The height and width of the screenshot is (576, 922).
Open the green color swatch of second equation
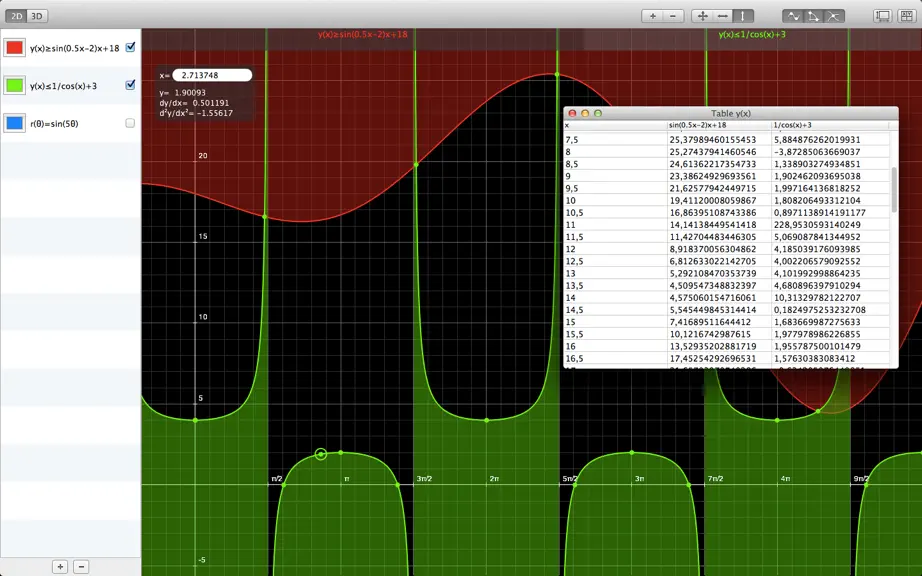pyautogui.click(x=15, y=85)
